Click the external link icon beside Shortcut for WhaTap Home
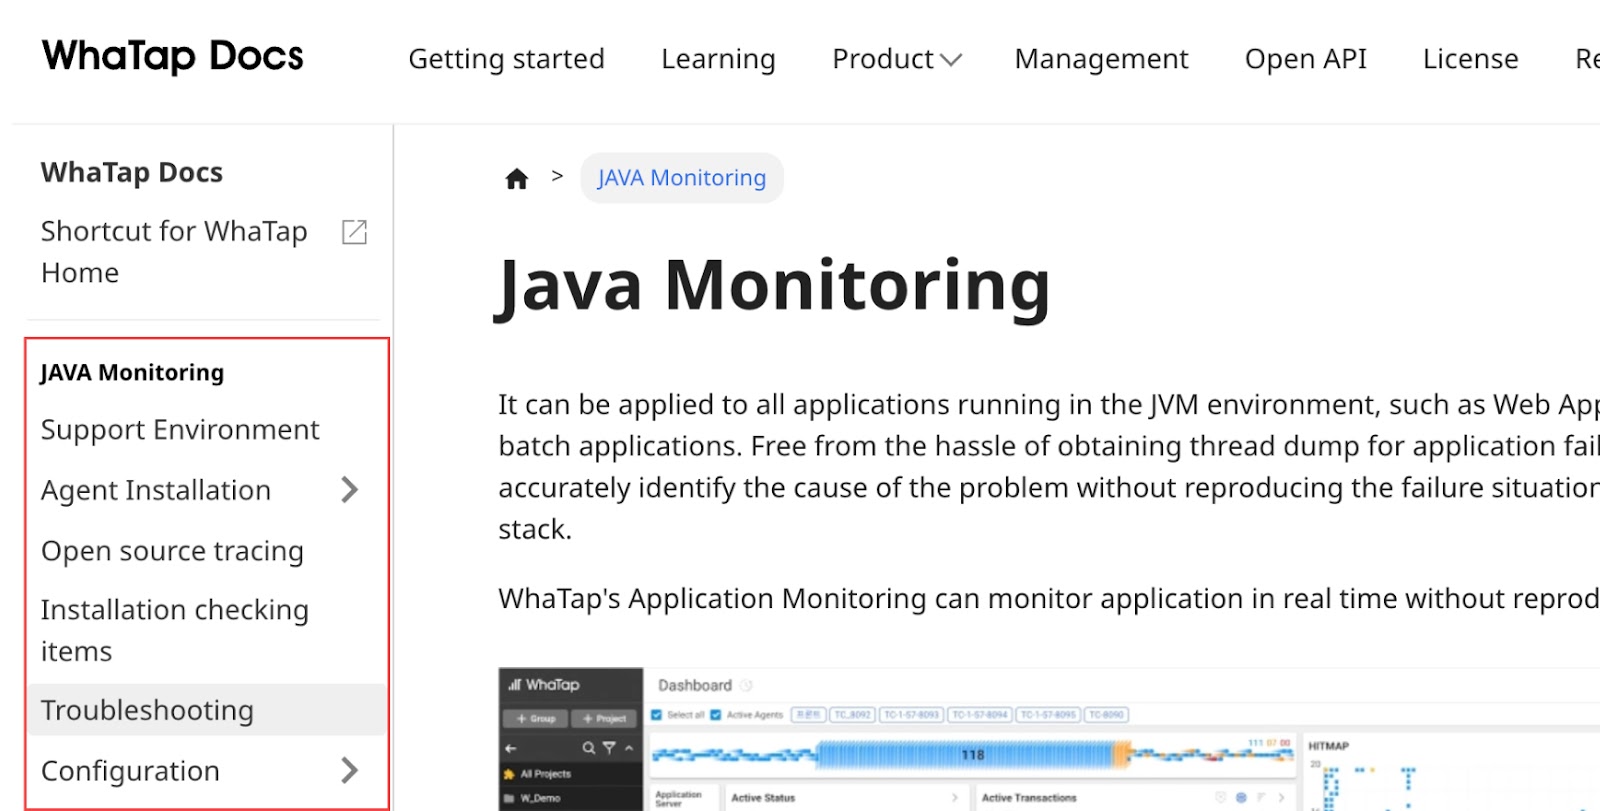Viewport: 1600px width, 811px height. point(354,232)
